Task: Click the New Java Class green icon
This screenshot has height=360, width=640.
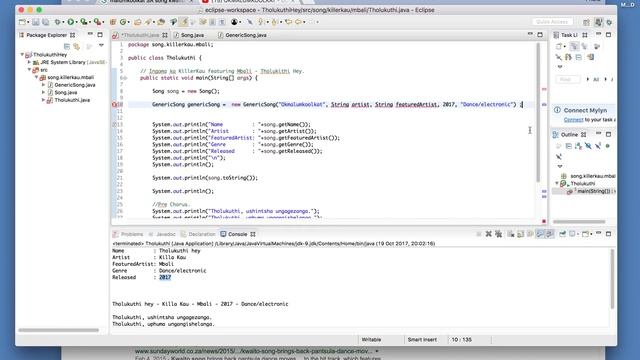Action: (122, 22)
